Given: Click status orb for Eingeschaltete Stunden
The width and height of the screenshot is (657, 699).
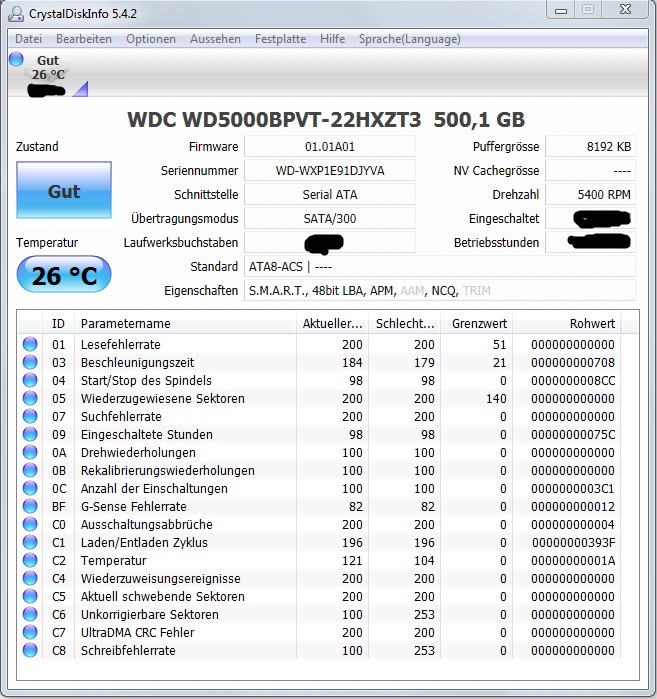Looking at the screenshot, I should click(30, 434).
